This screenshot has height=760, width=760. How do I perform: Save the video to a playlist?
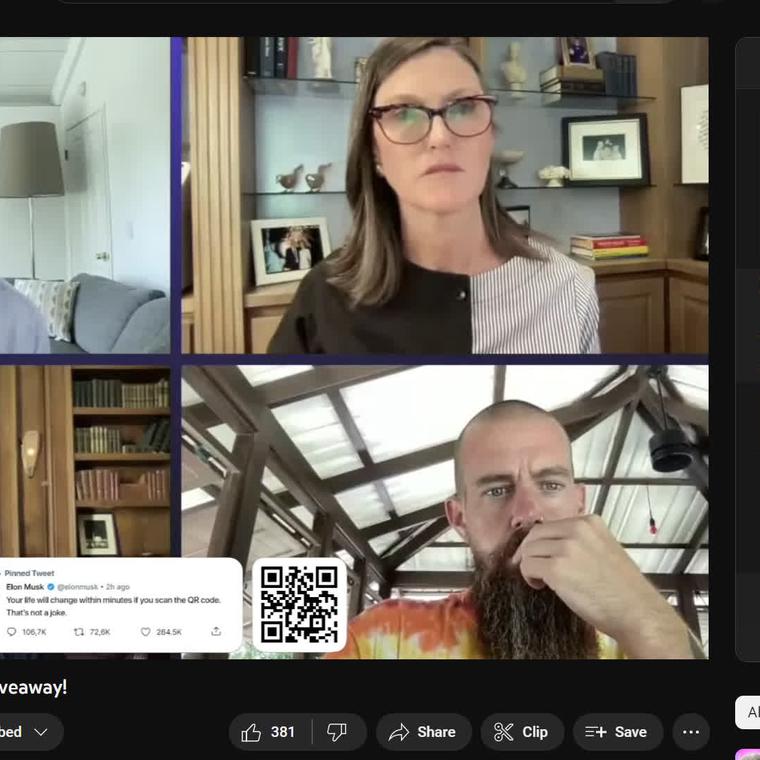coord(617,732)
